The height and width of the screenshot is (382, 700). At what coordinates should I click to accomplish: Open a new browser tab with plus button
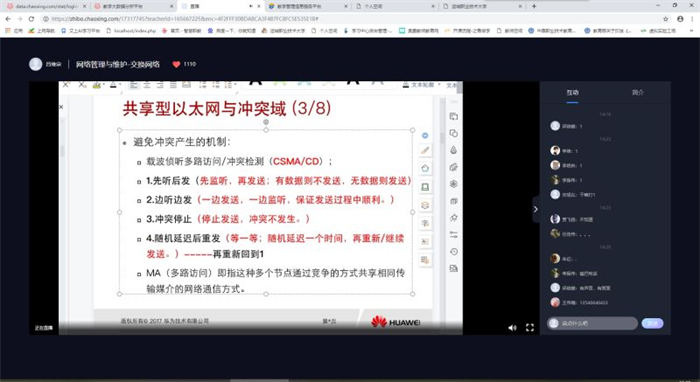534,6
